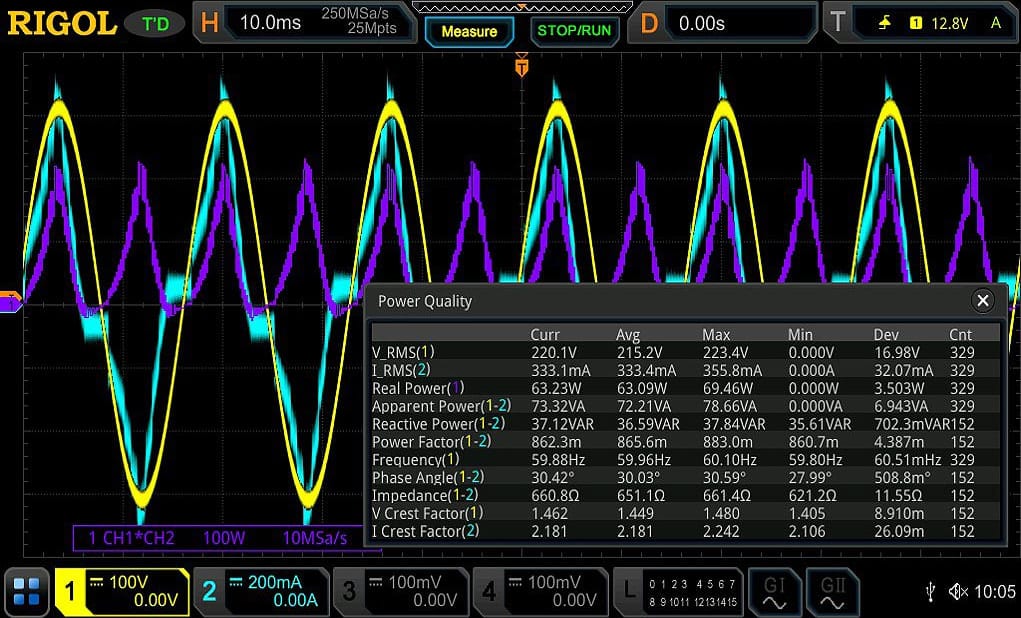This screenshot has height=618, width=1021.
Task: Select the orange trigger position T marker
Action: [521, 66]
